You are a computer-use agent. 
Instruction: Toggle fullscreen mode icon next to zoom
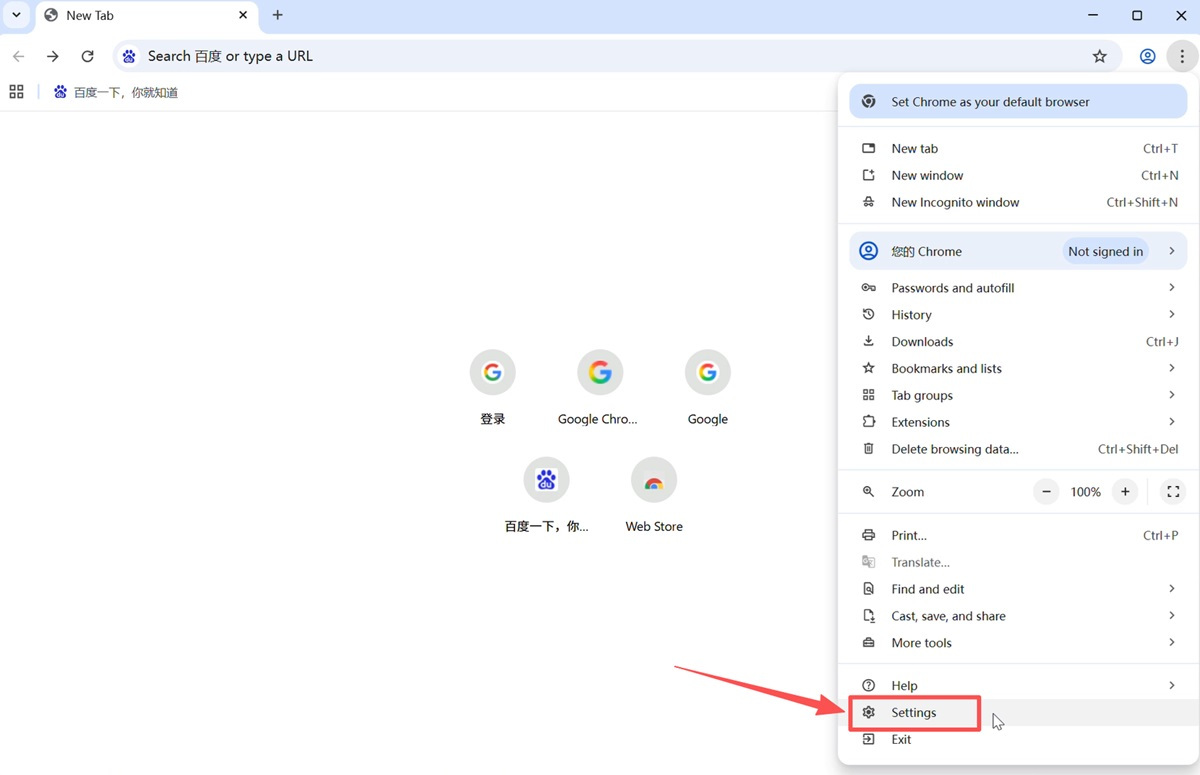[x=1173, y=492]
